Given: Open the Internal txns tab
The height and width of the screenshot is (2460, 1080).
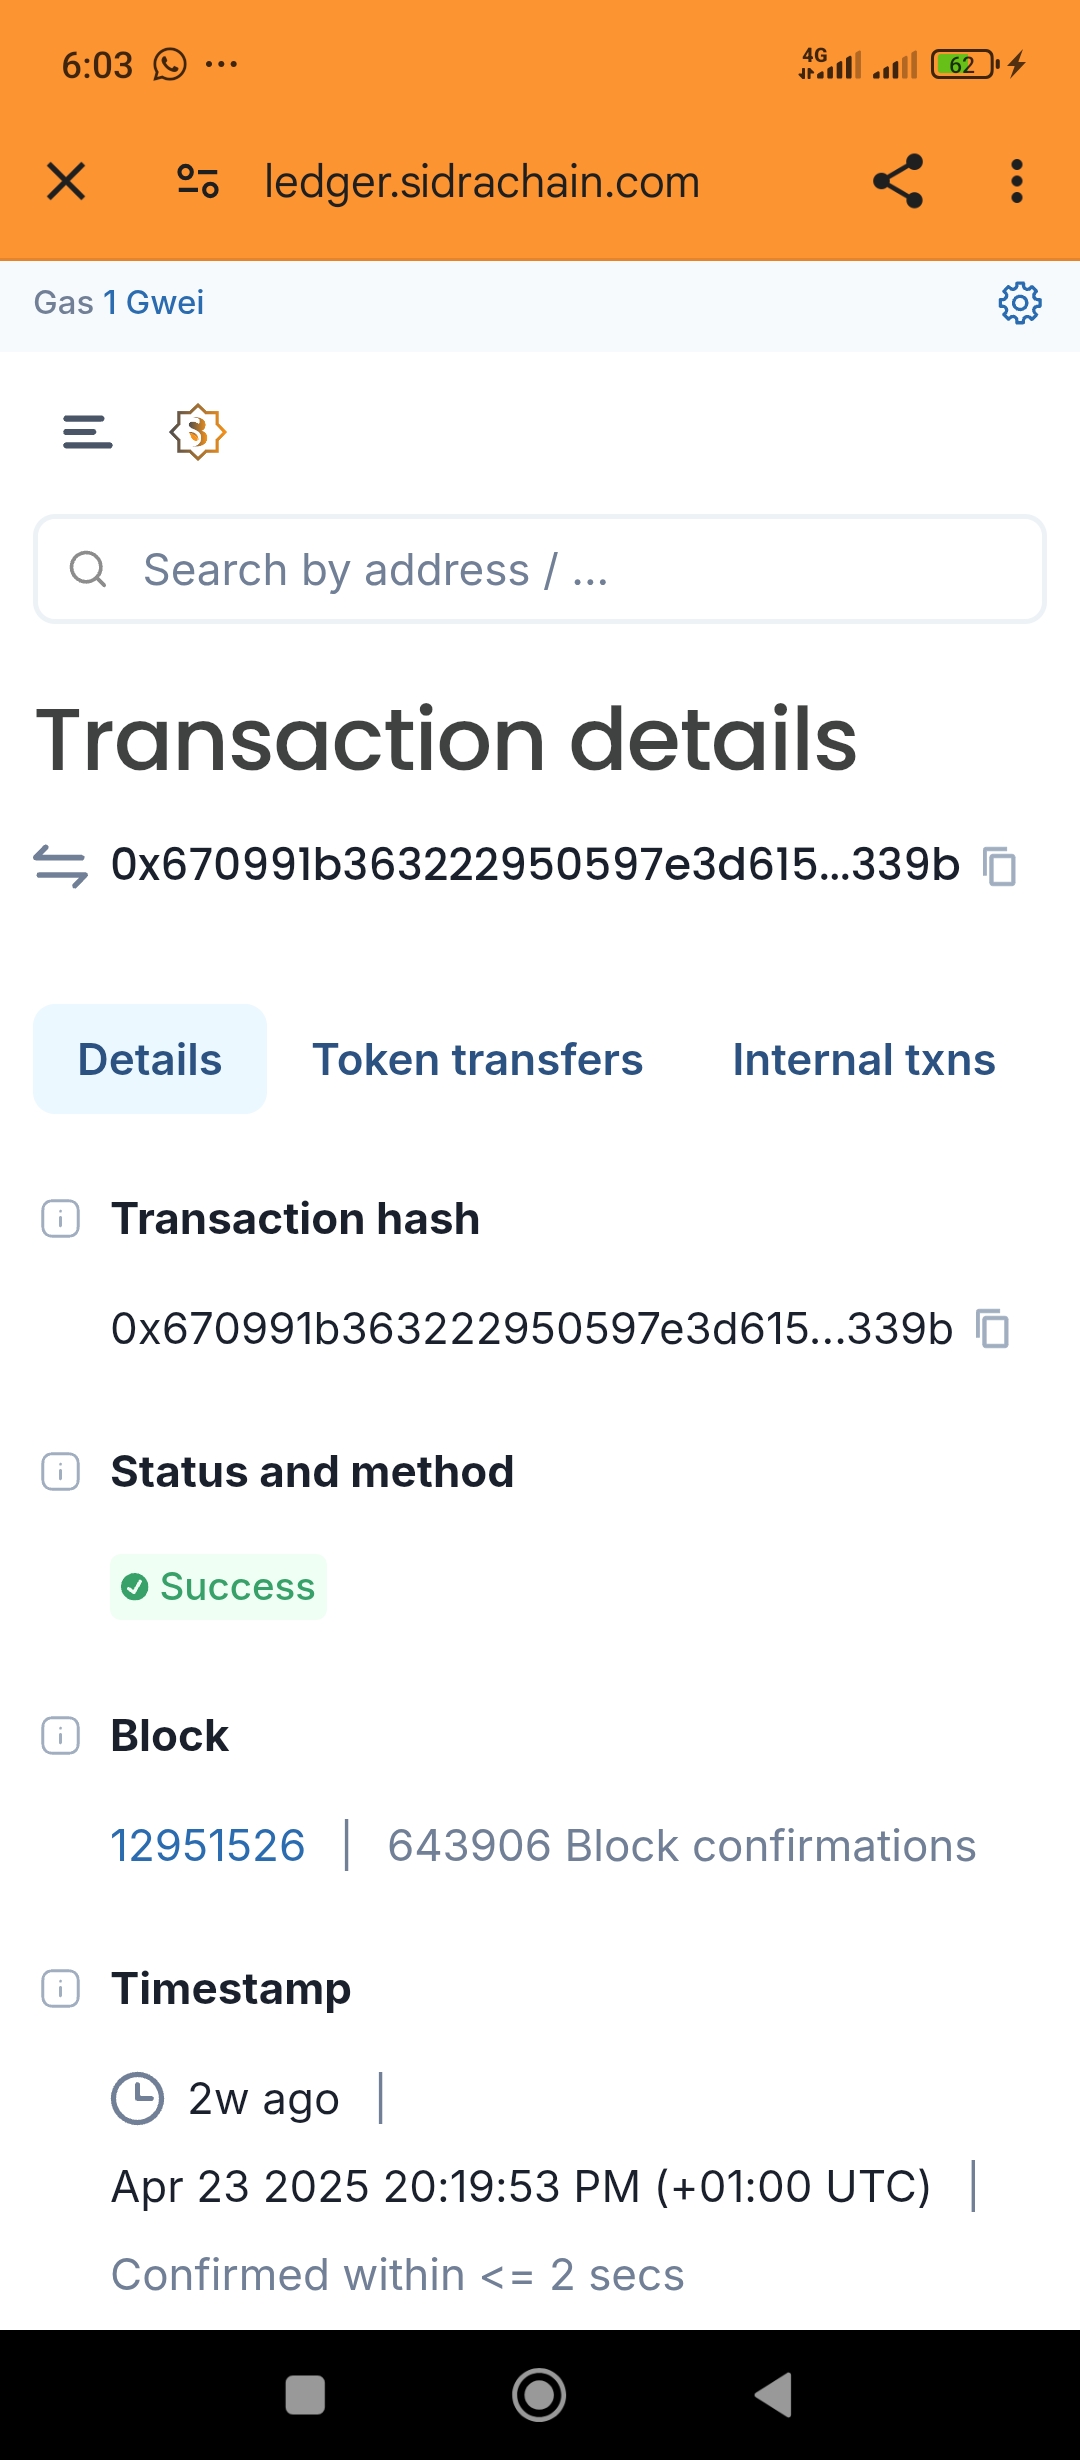Looking at the screenshot, I should pyautogui.click(x=863, y=1060).
